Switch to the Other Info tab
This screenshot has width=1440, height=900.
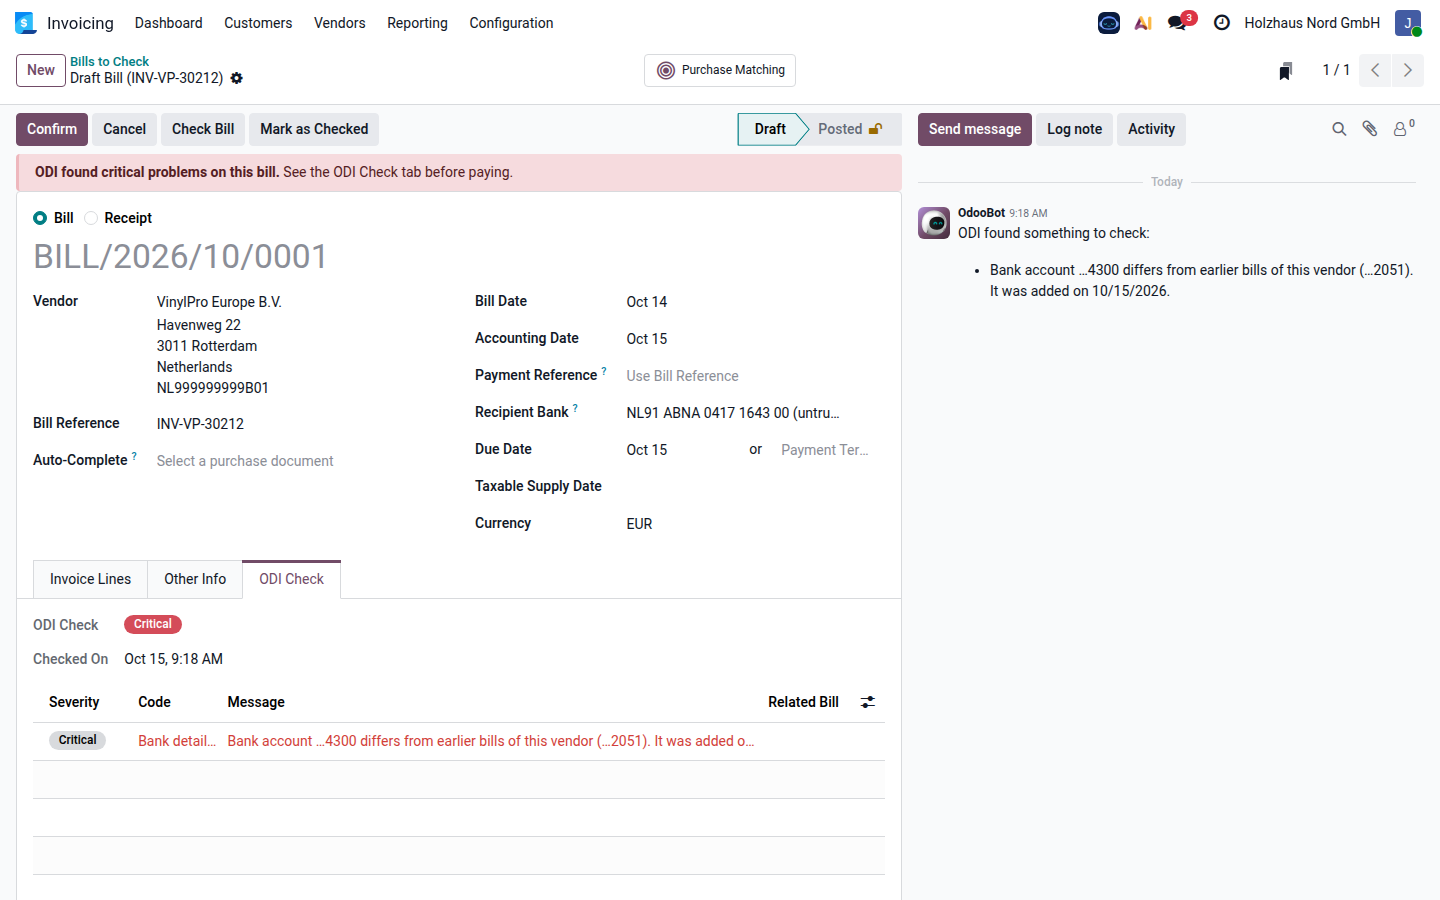coord(195,579)
